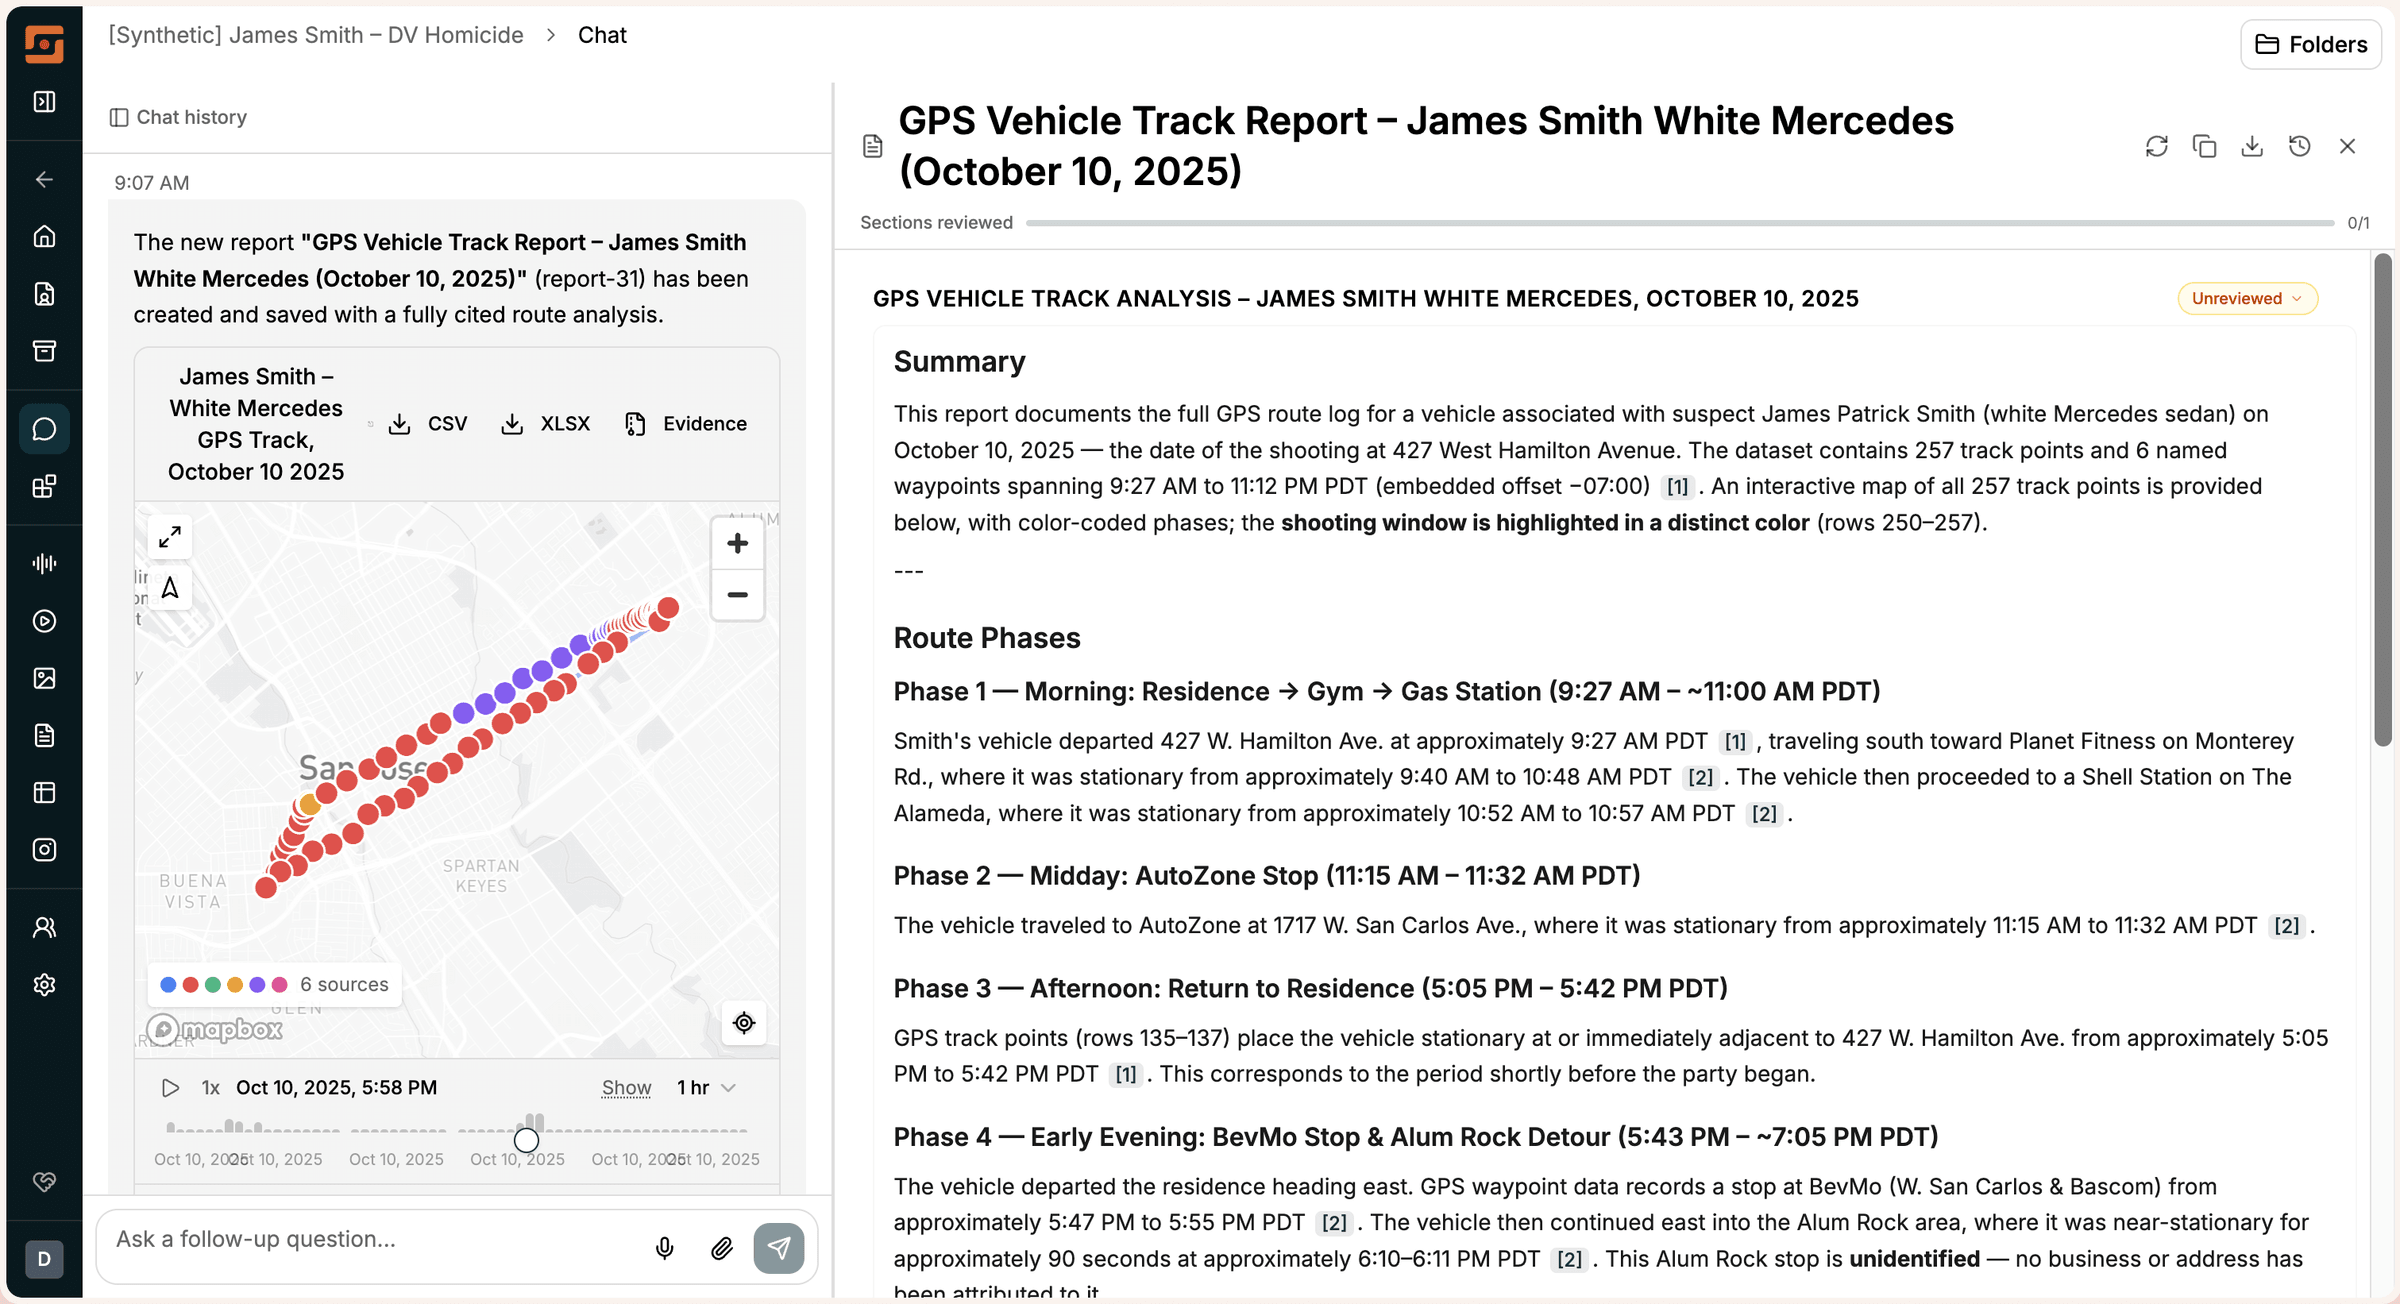Go back using the left arrow sidebar icon
This screenshot has width=2400, height=1304.
[x=44, y=179]
